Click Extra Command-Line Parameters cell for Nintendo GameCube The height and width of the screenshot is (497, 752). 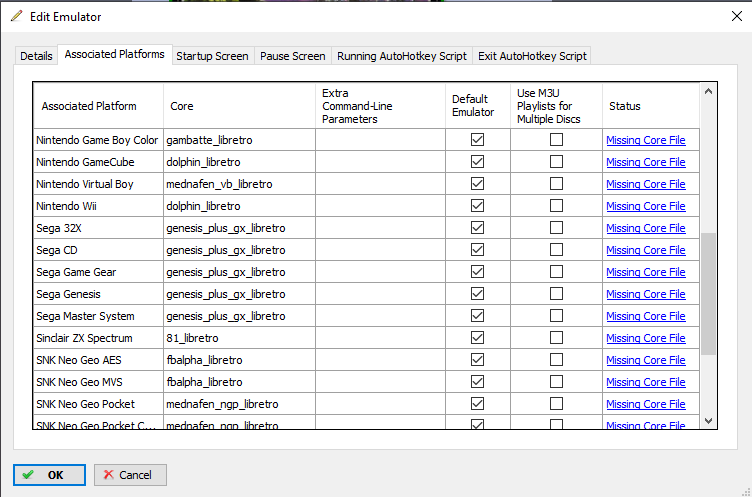[380, 162]
